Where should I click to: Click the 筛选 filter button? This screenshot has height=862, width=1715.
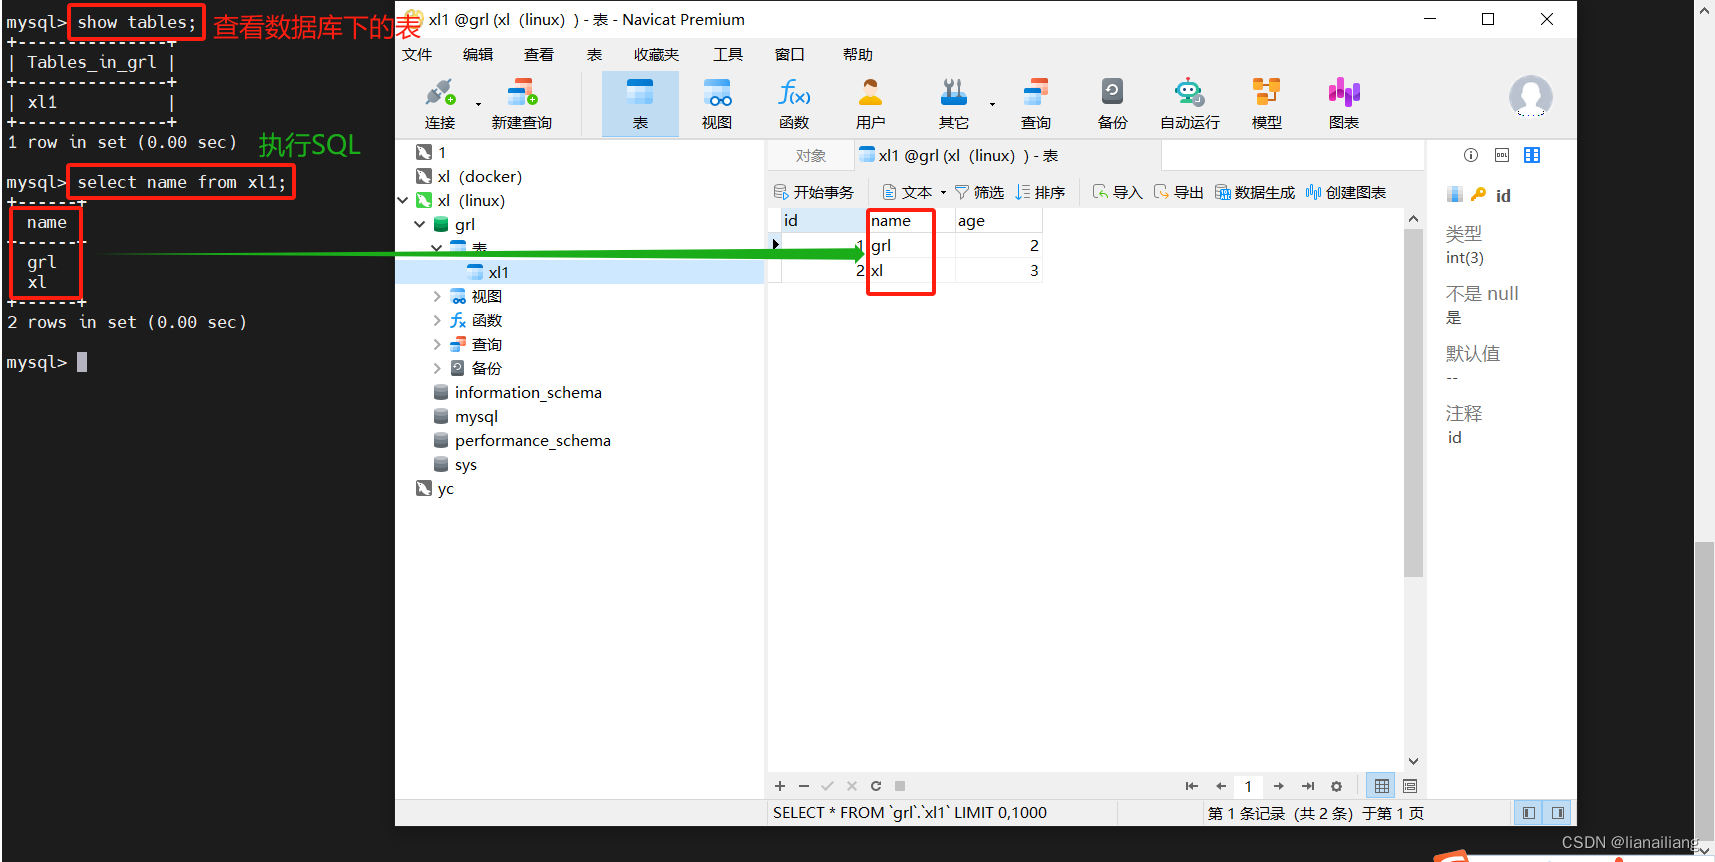(x=979, y=192)
